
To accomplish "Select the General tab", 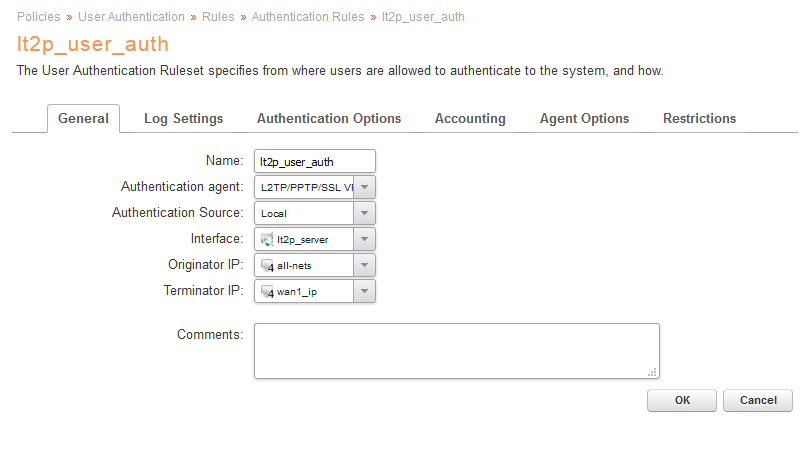I will [83, 118].
